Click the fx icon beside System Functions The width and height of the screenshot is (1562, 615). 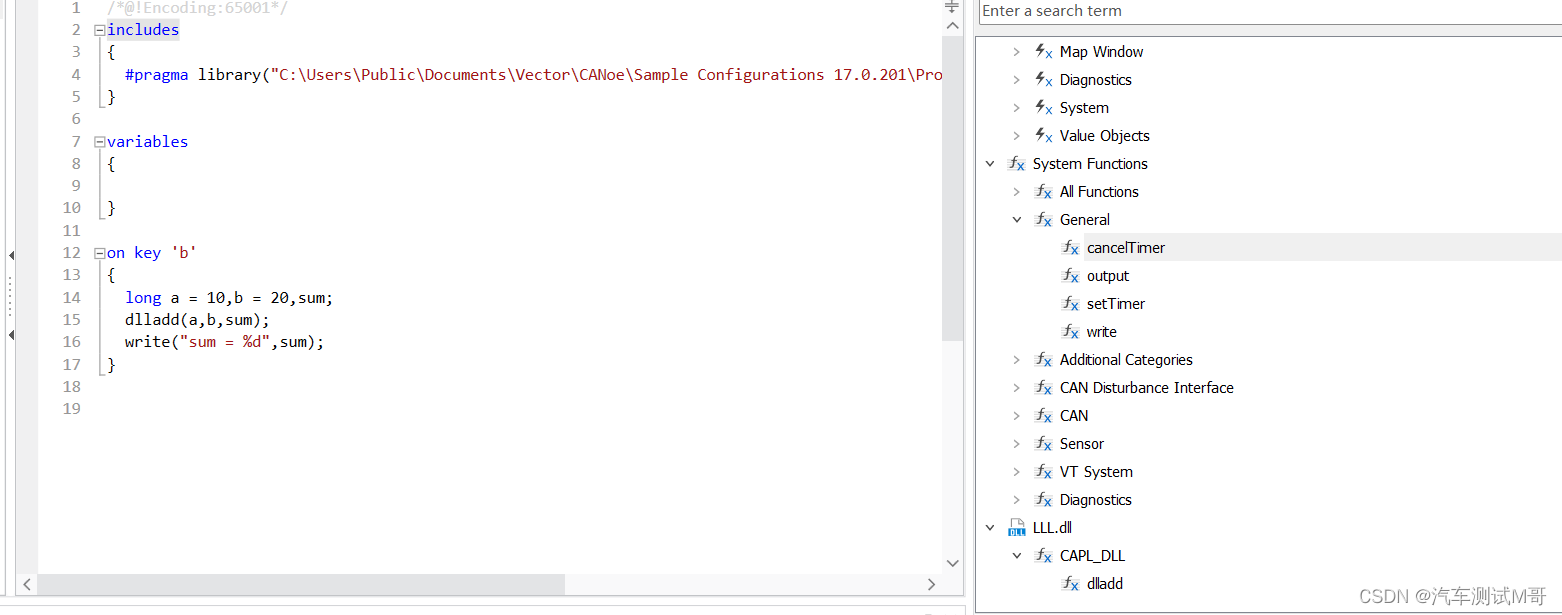click(1016, 163)
